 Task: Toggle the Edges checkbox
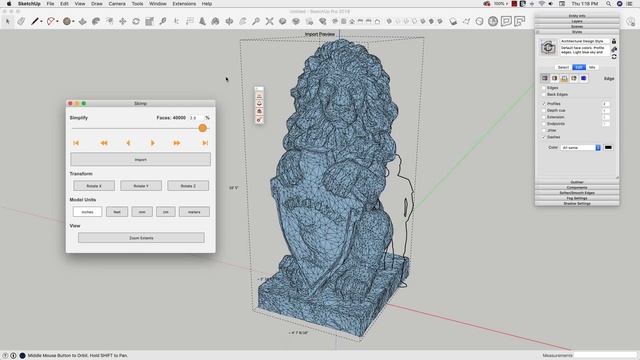point(544,88)
